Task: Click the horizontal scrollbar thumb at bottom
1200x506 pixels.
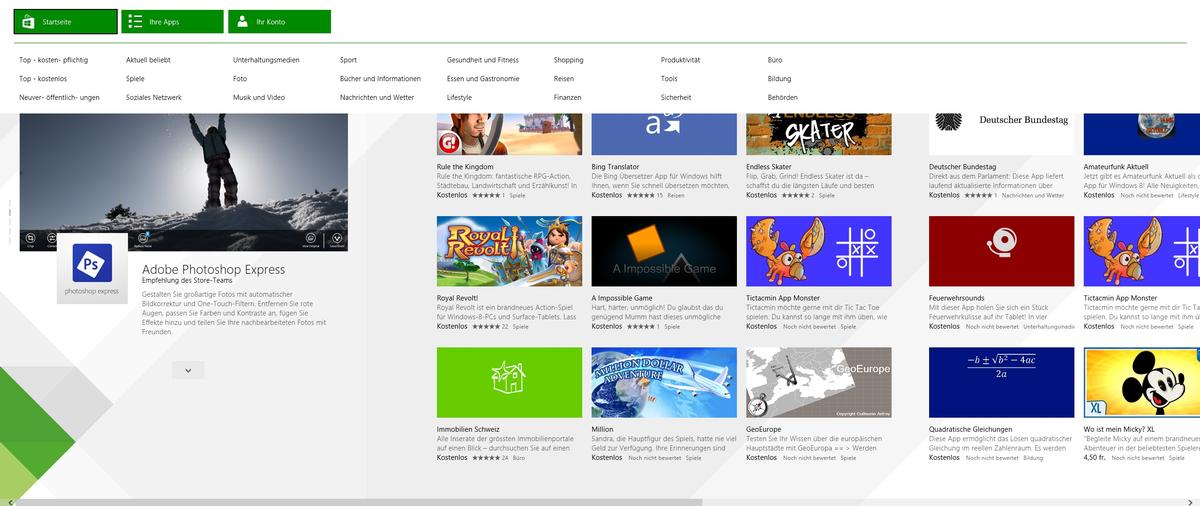Action: click(358, 502)
